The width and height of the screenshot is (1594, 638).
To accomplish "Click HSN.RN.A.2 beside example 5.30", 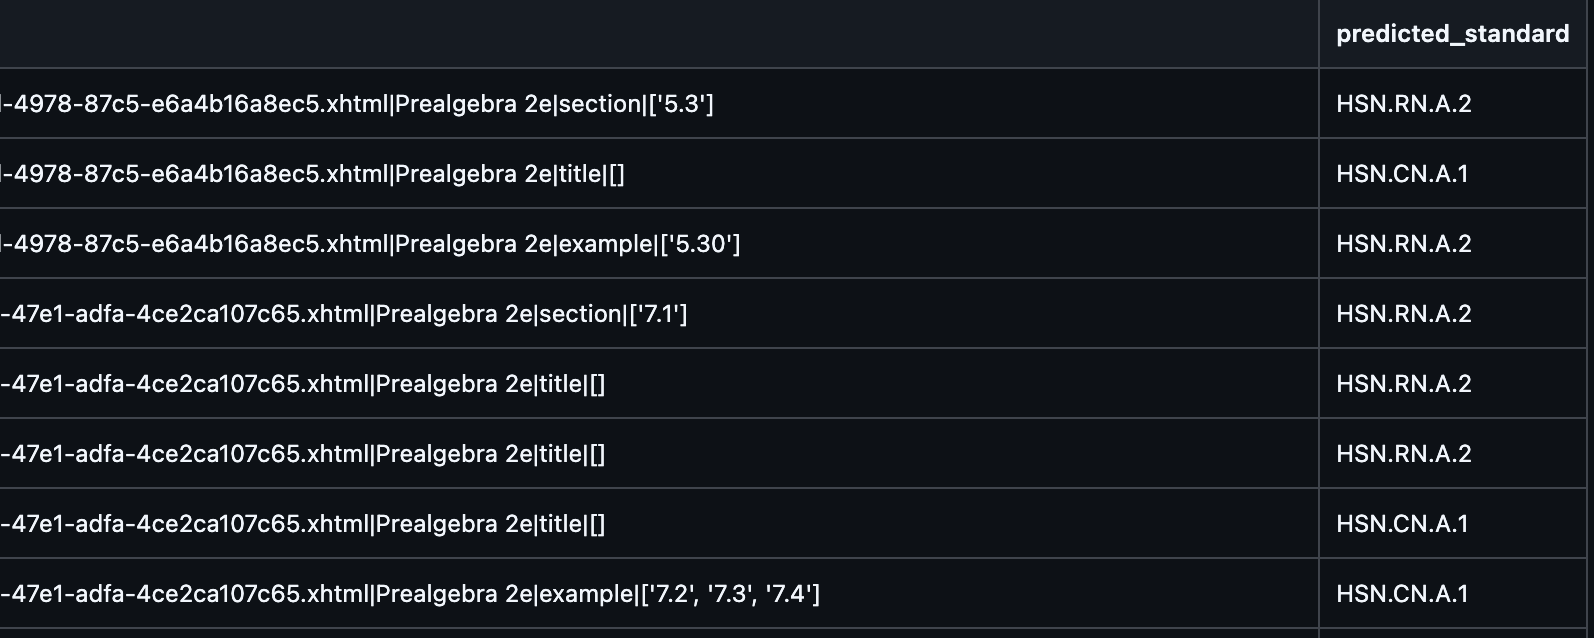I will click(x=1403, y=244).
